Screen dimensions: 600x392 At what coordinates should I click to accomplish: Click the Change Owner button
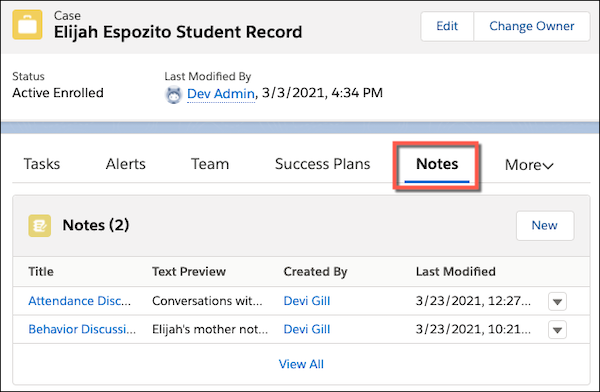[532, 26]
